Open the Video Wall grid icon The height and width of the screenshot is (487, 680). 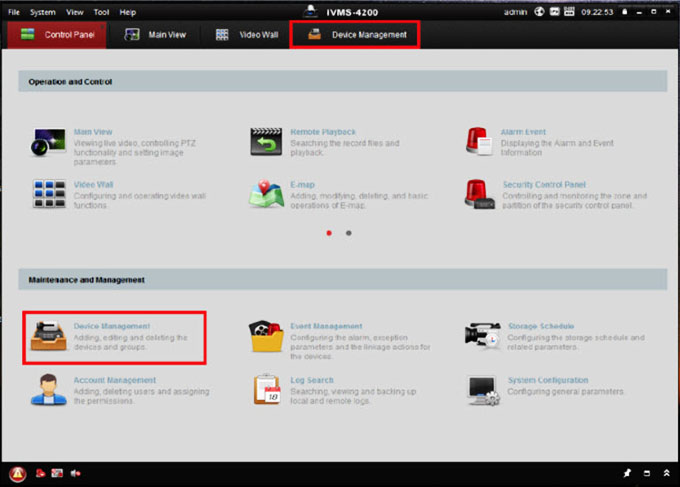coord(49,194)
